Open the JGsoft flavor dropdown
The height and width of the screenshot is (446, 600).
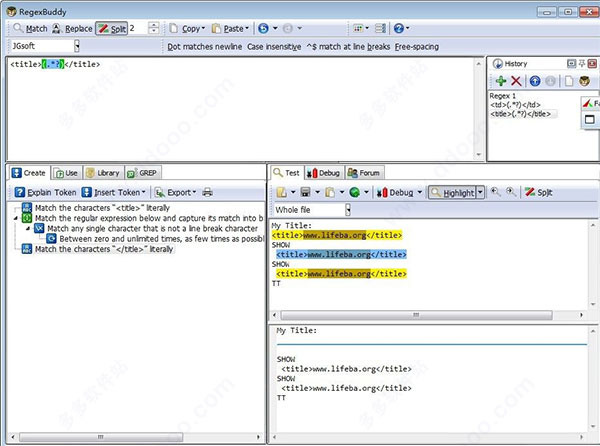point(77,46)
